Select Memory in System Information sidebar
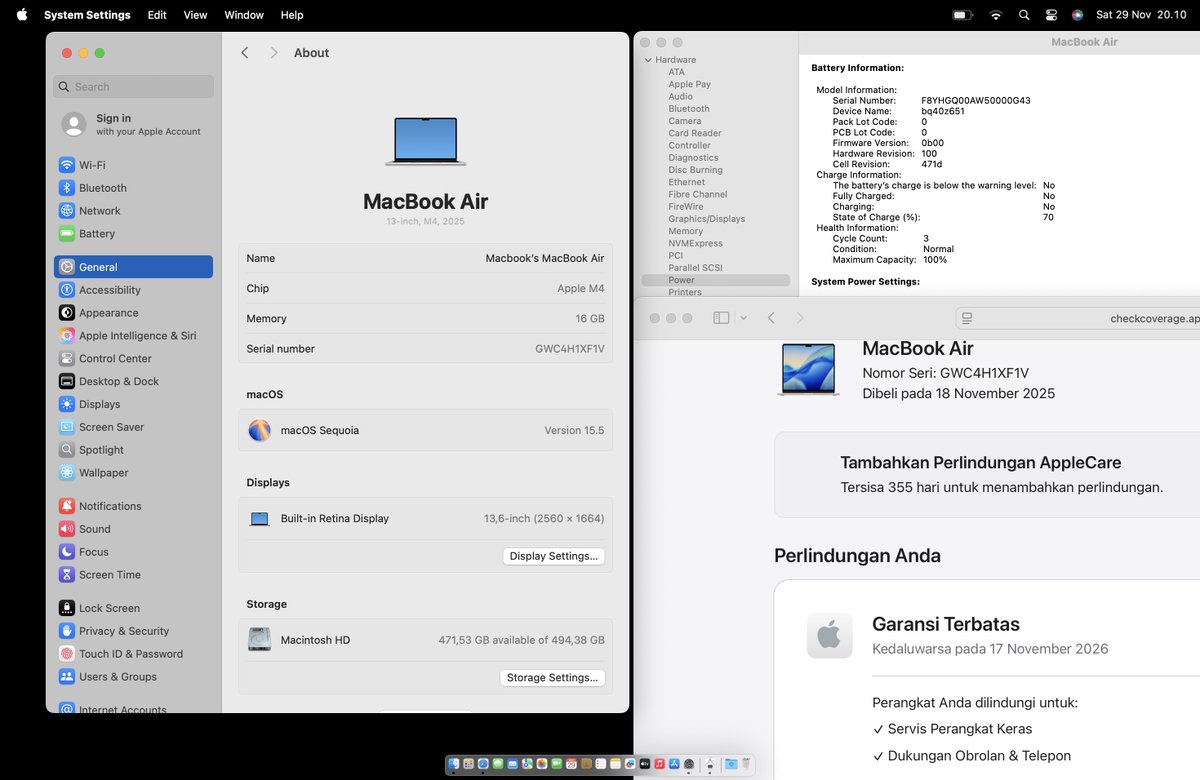 click(686, 231)
